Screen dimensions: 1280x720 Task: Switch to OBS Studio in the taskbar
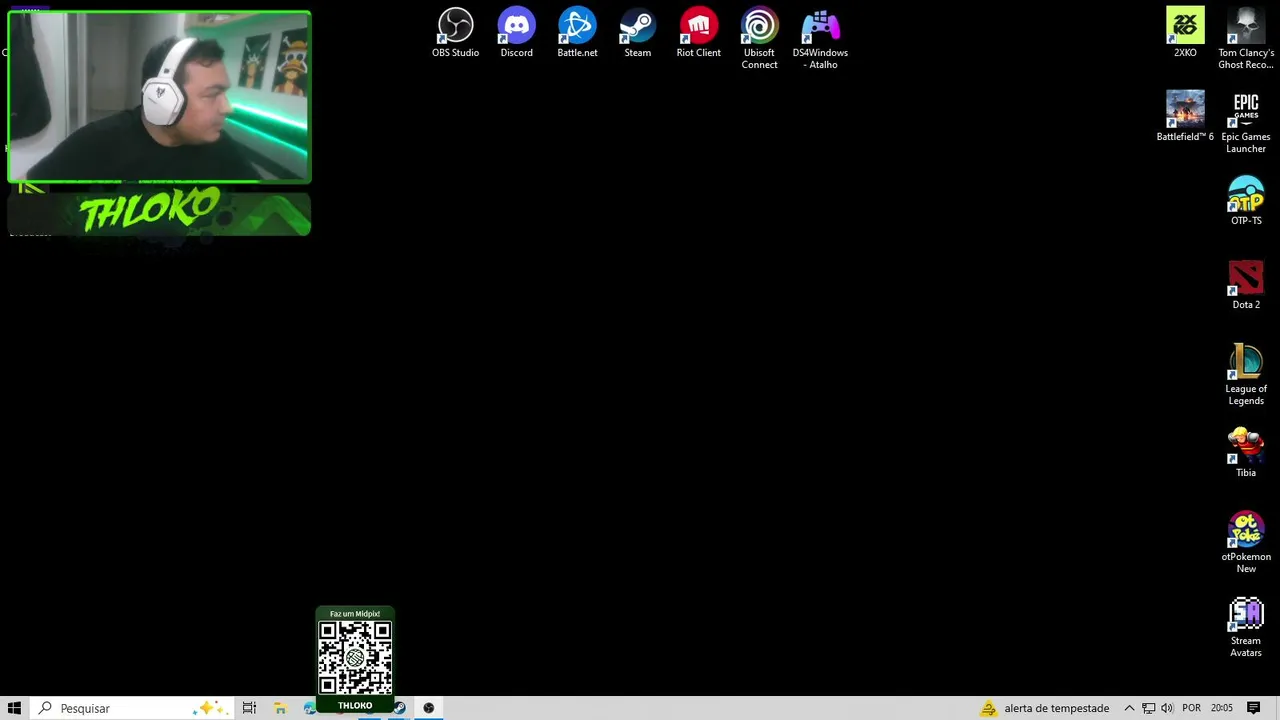tap(428, 708)
